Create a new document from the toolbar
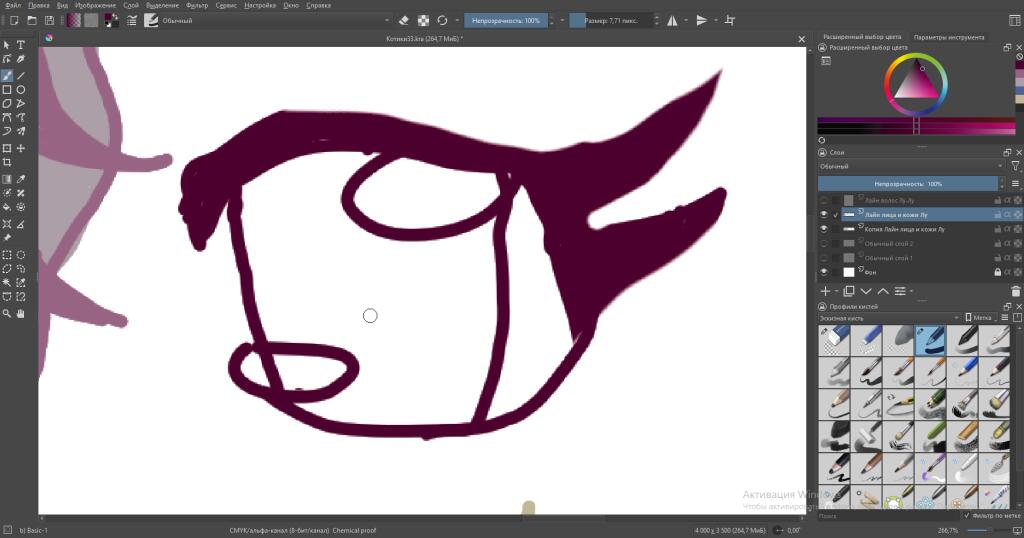This screenshot has height=538, width=1024. (x=14, y=21)
